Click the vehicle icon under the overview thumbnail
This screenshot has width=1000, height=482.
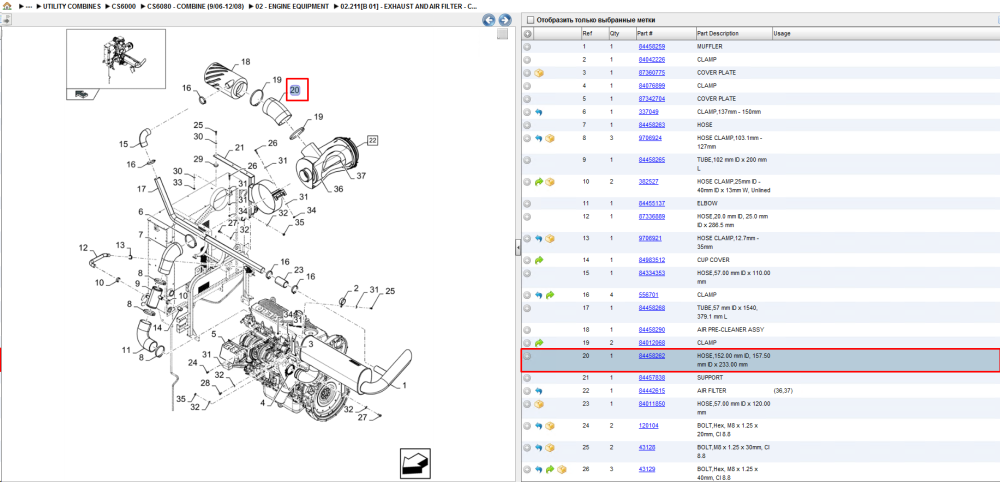tap(81, 94)
